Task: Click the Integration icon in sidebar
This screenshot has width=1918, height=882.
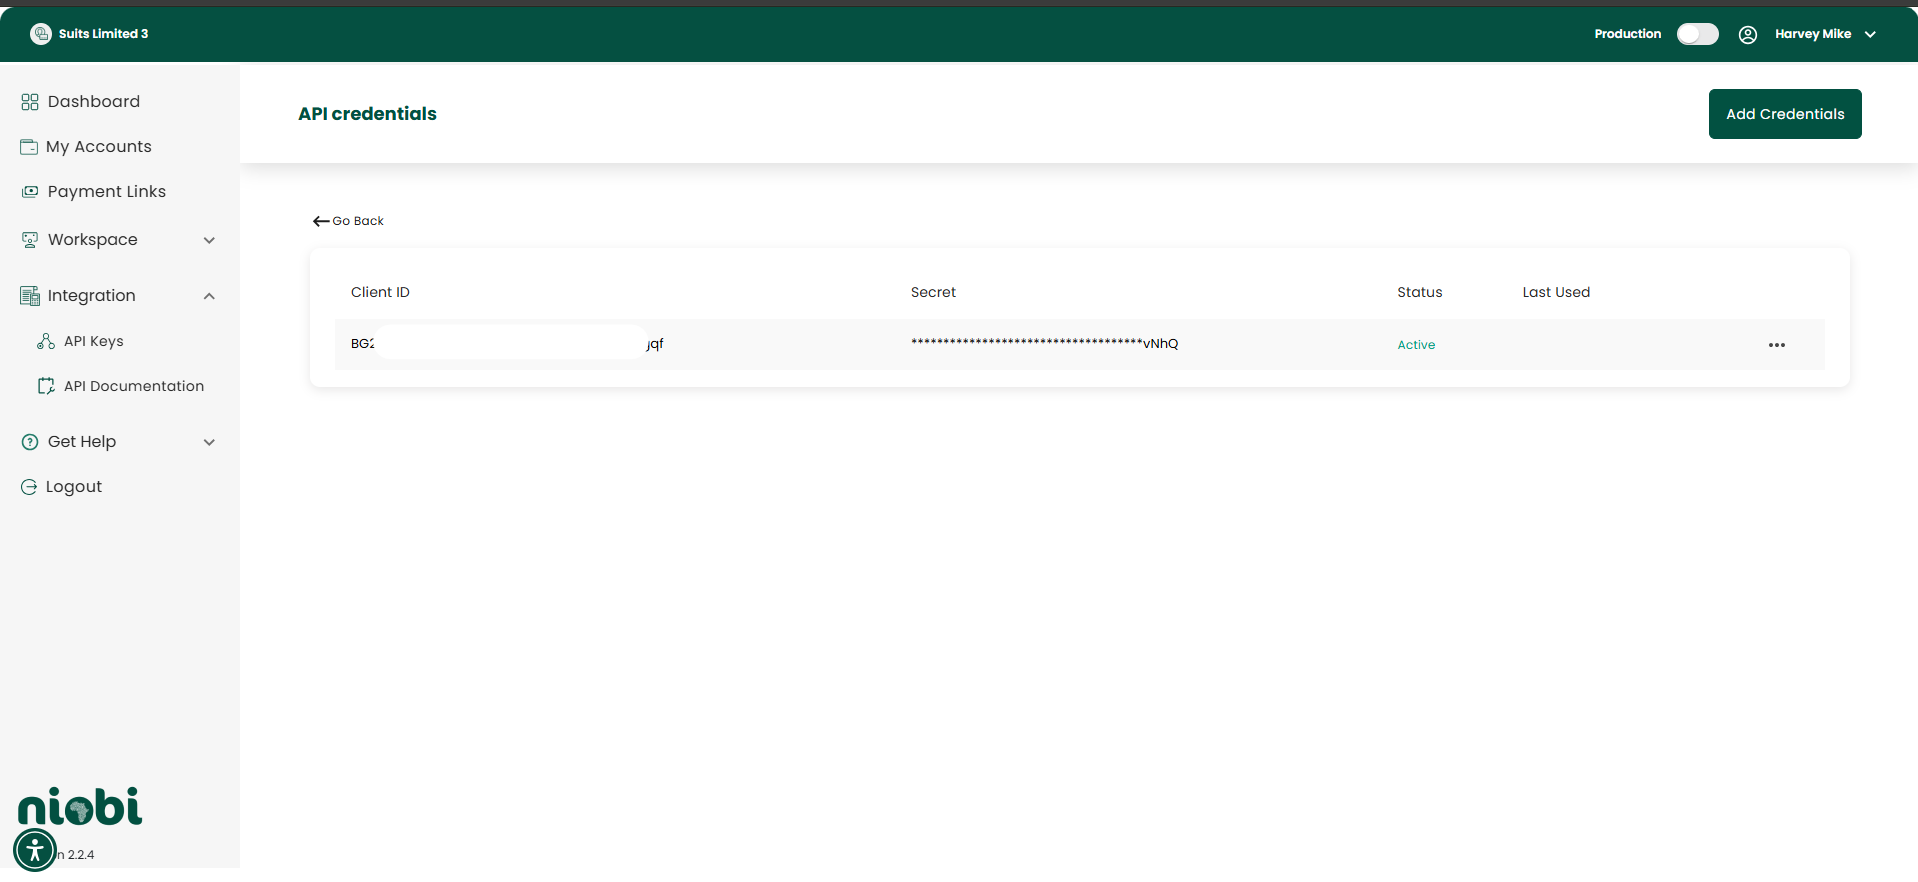Action: point(30,296)
